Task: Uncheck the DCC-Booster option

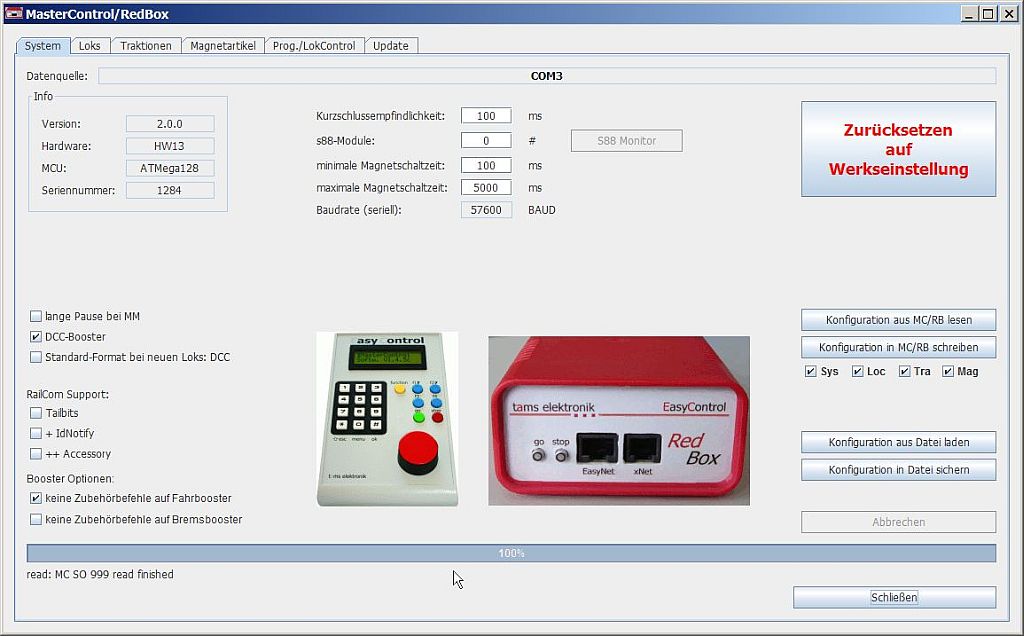Action: pyautogui.click(x=36, y=337)
